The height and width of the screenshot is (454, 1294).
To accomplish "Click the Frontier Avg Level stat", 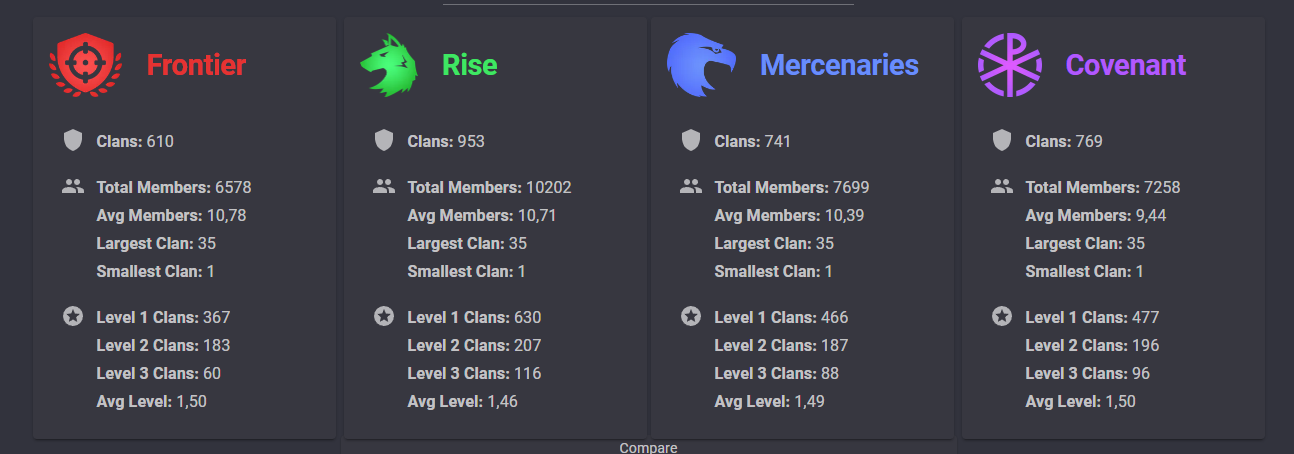I will coord(152,401).
